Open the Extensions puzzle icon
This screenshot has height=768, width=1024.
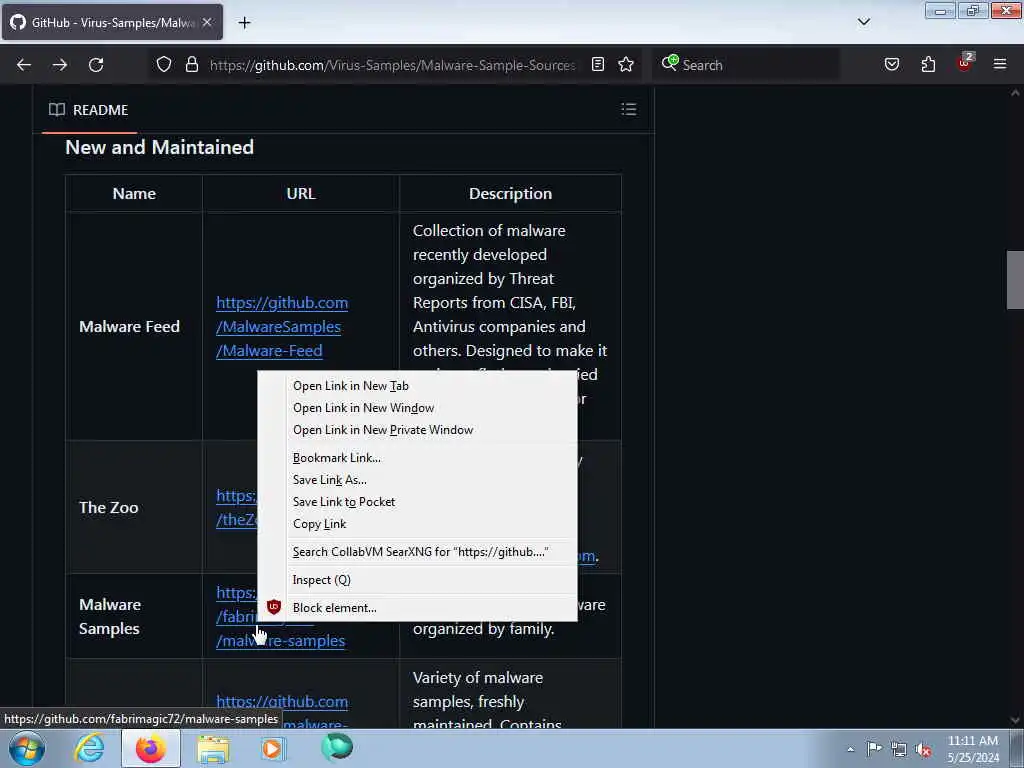tap(928, 64)
